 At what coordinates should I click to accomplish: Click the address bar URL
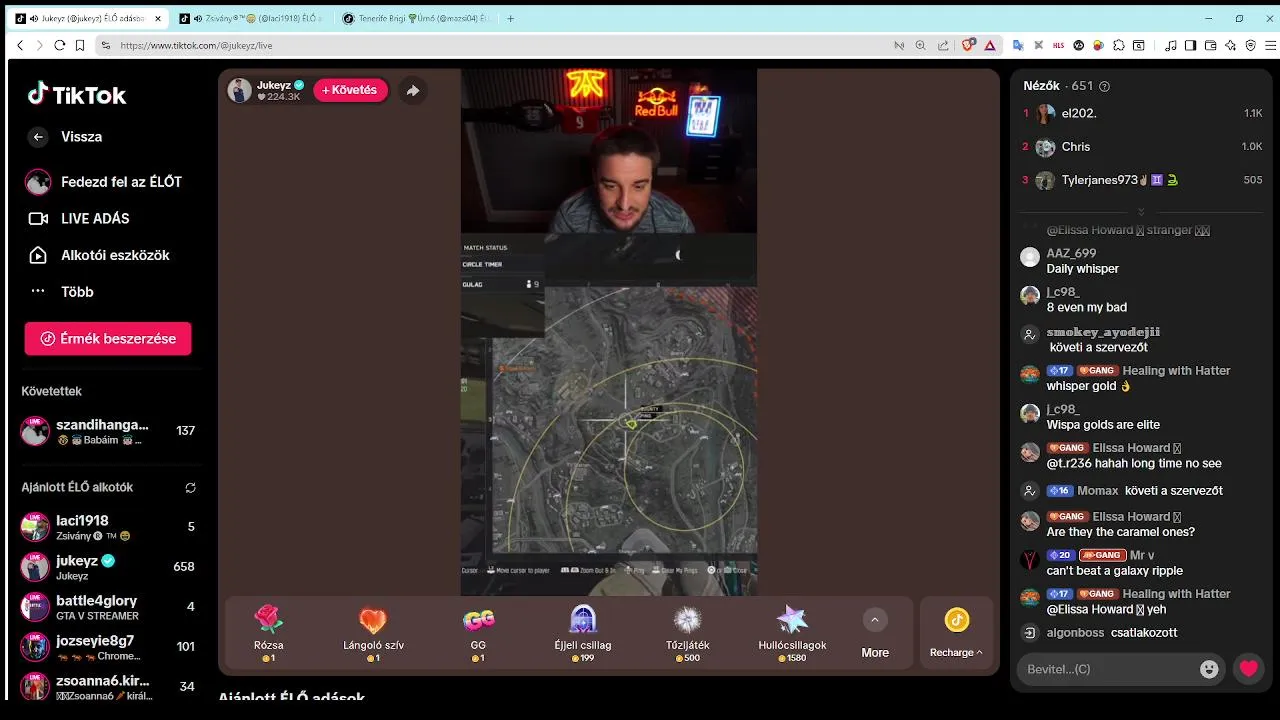click(x=196, y=45)
